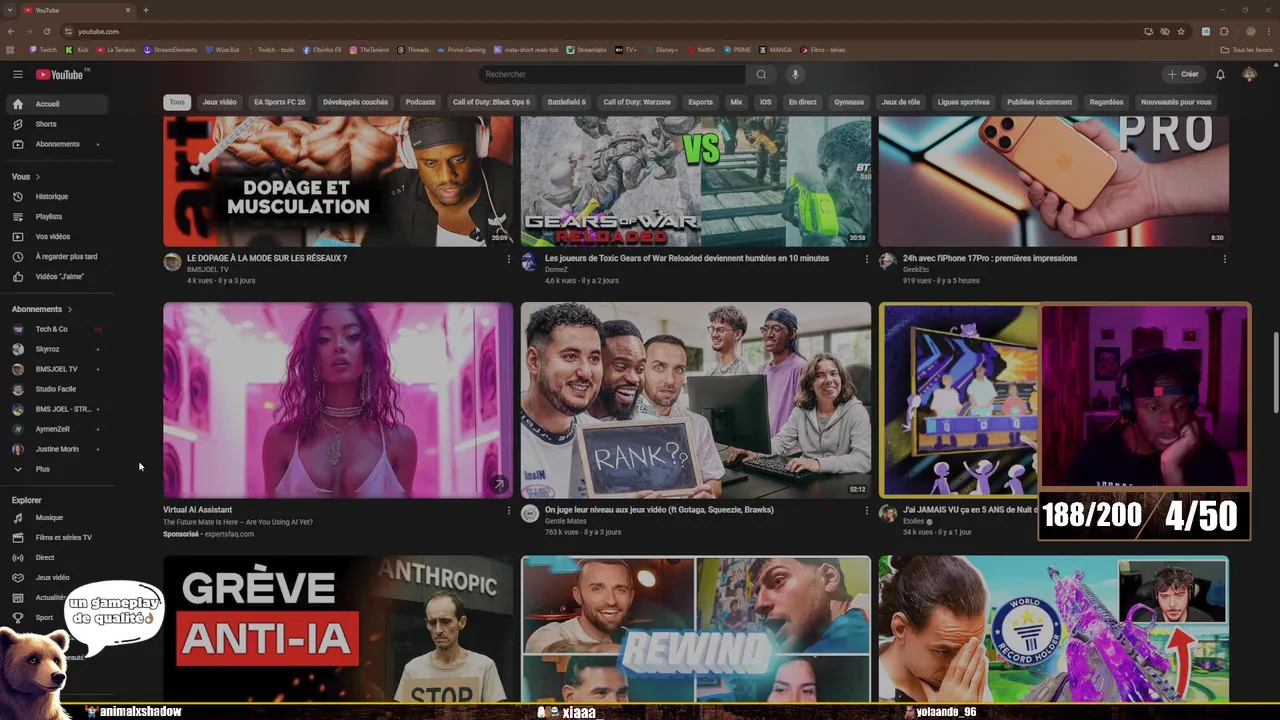Click the search magnifier button
Screen dimensions: 1280x720
point(761,74)
